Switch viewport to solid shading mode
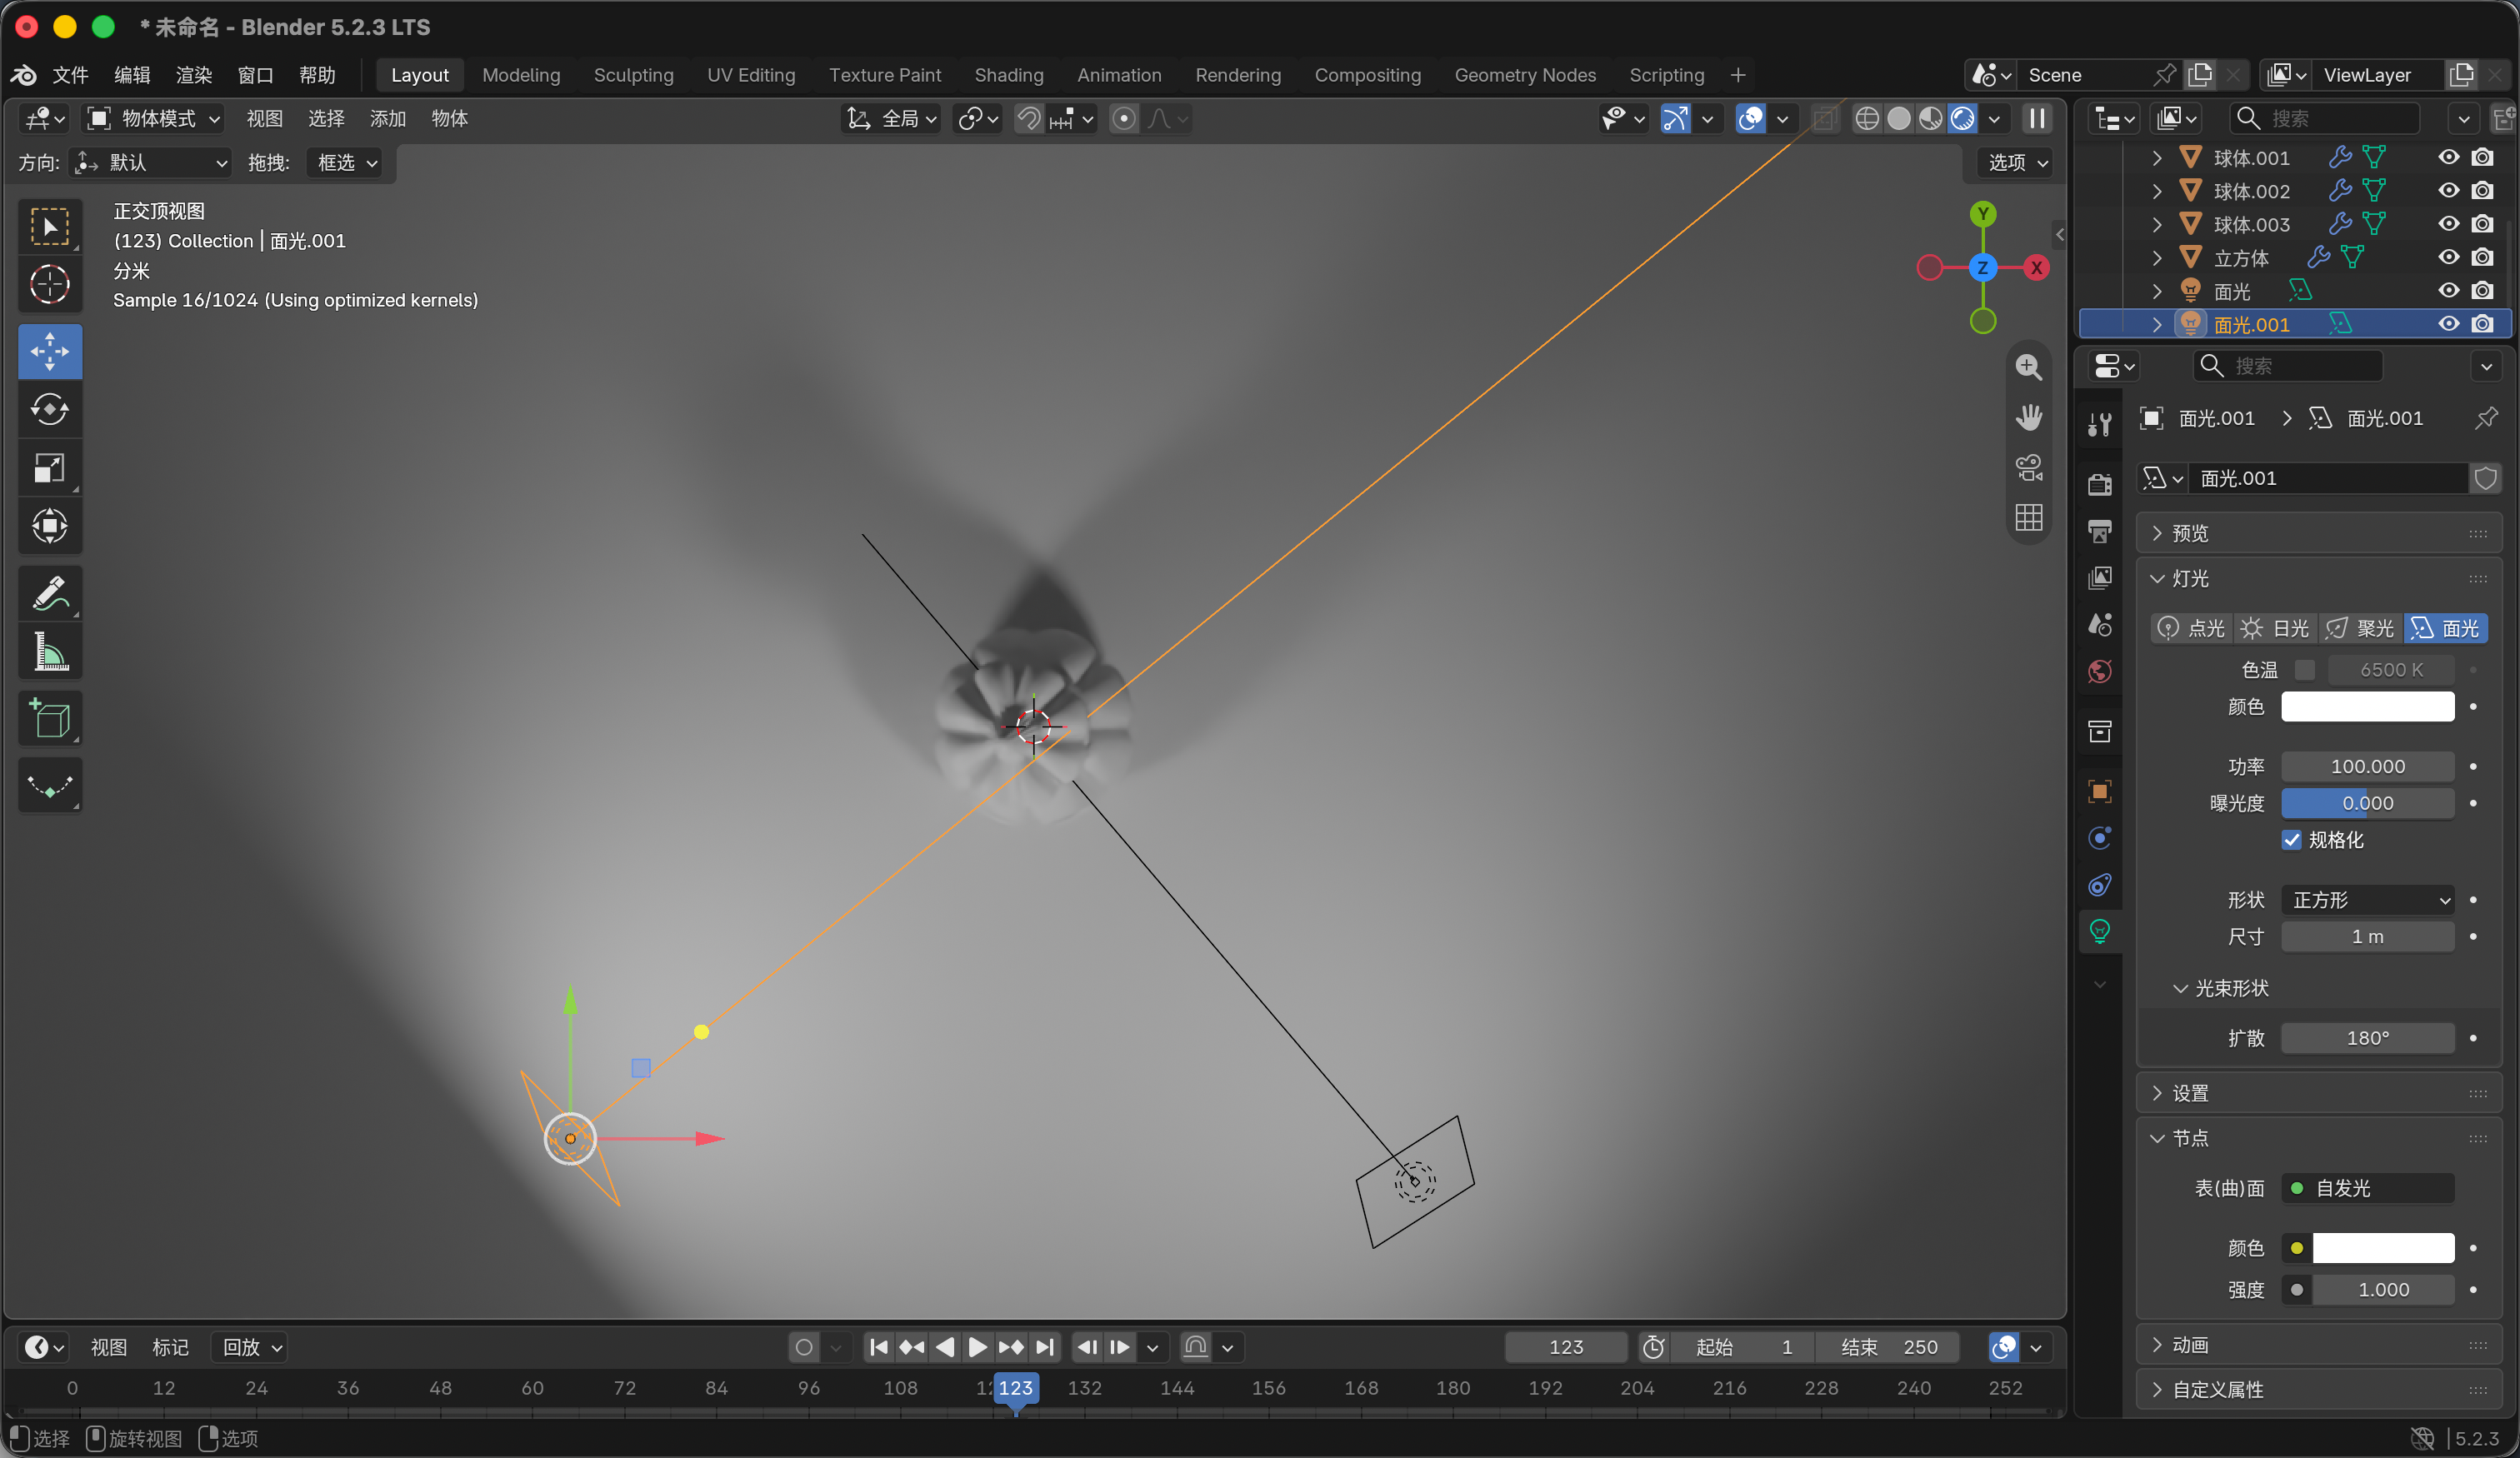The width and height of the screenshot is (2520, 1458). point(1898,119)
